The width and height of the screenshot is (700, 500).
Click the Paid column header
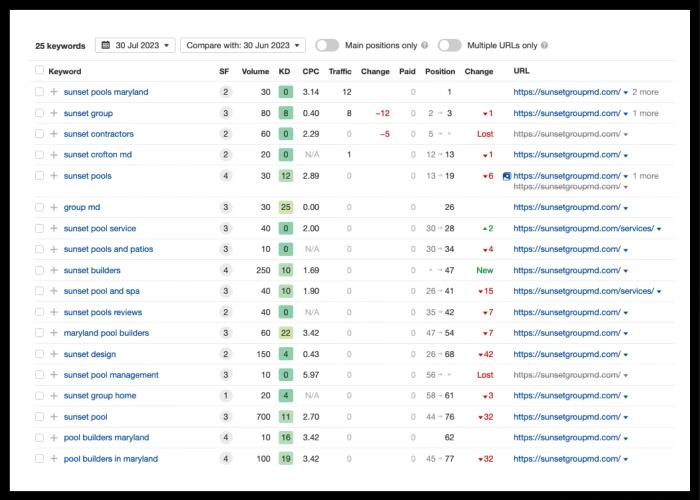point(407,71)
